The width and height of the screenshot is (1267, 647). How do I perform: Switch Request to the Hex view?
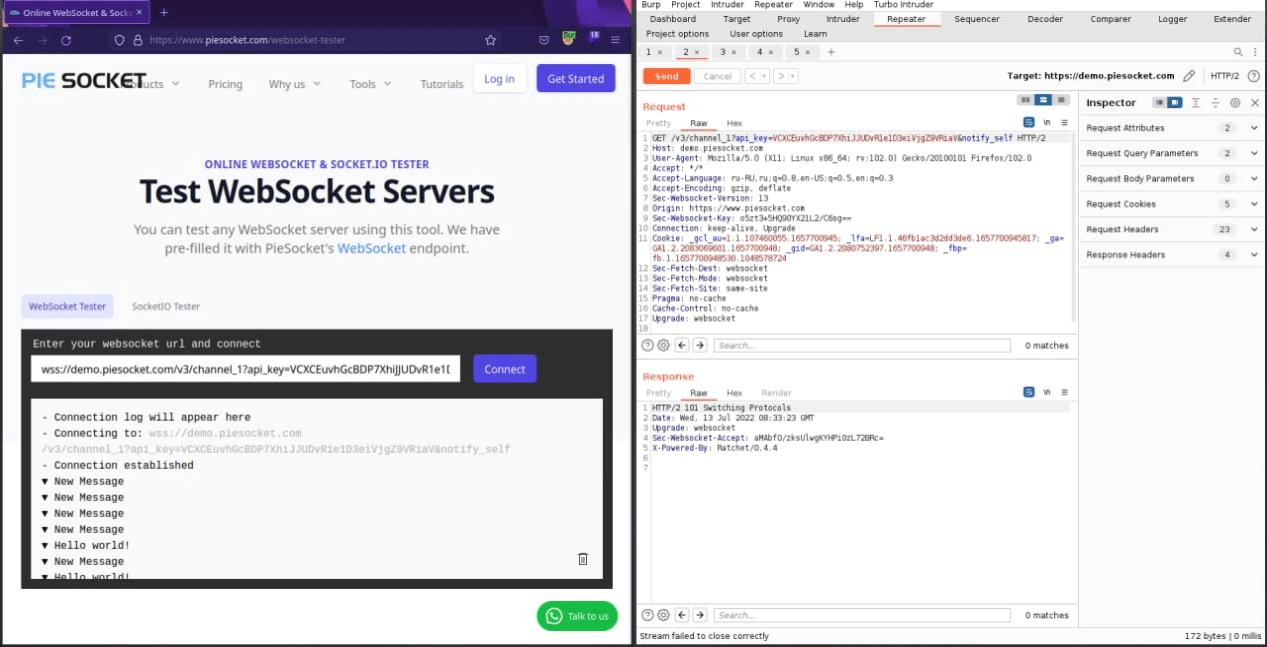pos(734,123)
